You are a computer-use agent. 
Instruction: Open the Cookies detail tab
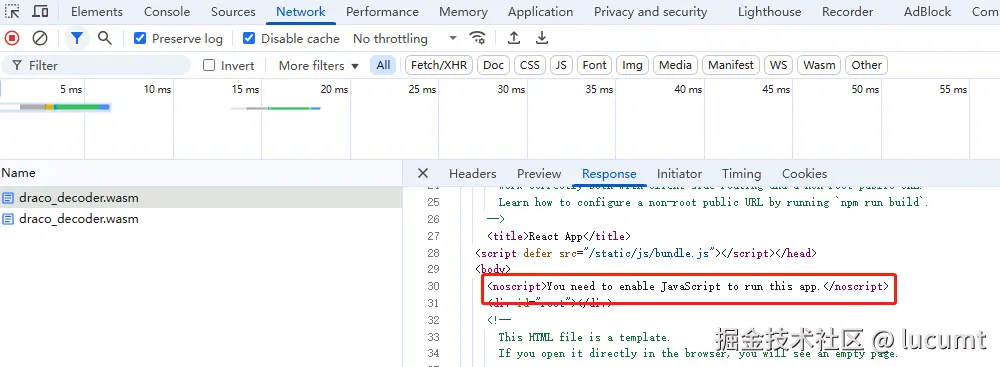[804, 174]
